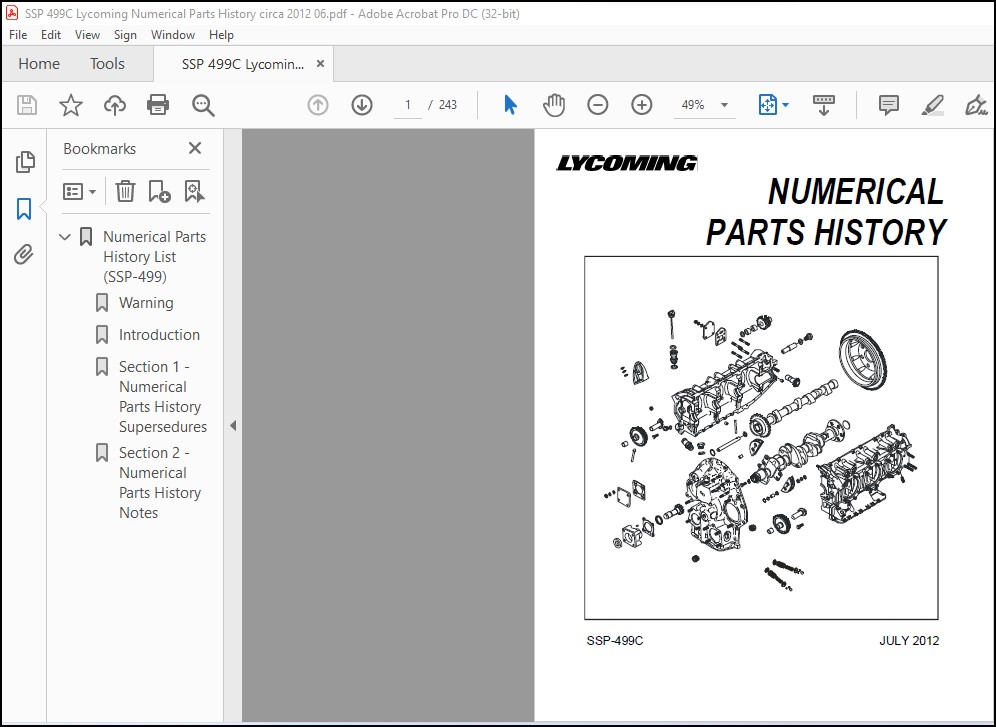Print the document using printer icon
Screen dimensions: 996x727
[x=158, y=105]
